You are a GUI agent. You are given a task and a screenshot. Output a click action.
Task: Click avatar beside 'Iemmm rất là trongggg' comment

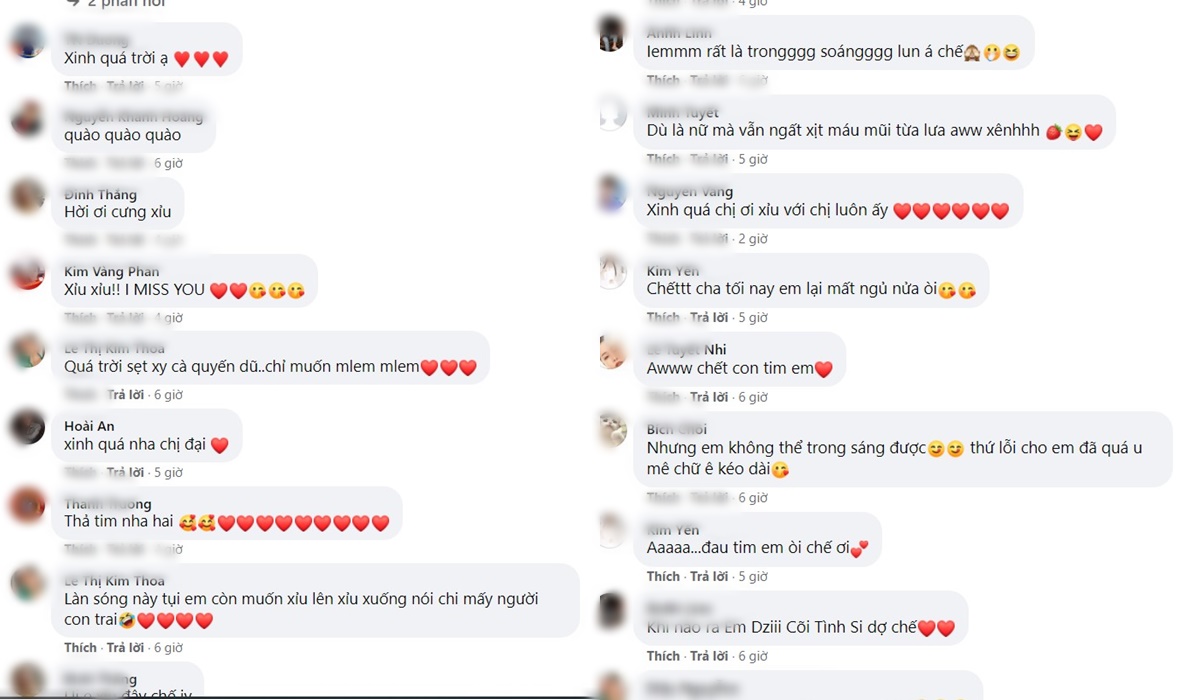click(612, 35)
